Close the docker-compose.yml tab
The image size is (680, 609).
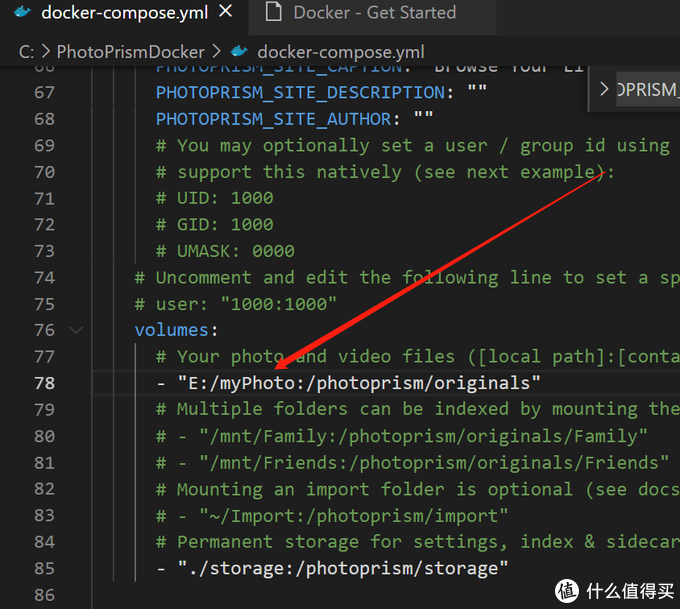click(226, 12)
